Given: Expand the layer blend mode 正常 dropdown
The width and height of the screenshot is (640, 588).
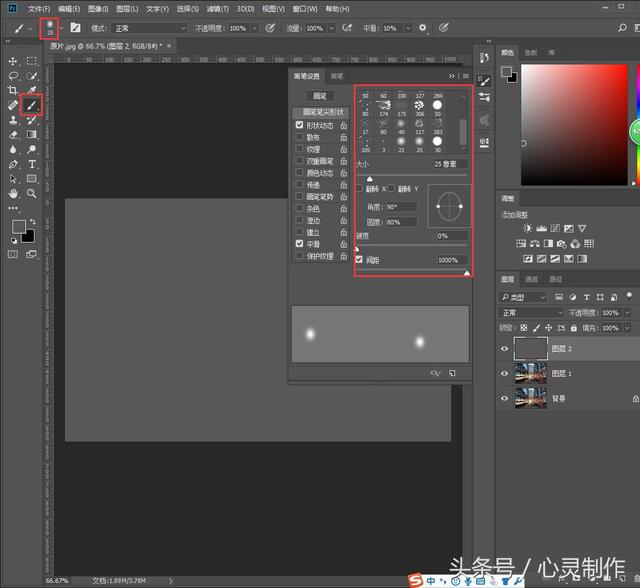Looking at the screenshot, I should pos(532,312).
